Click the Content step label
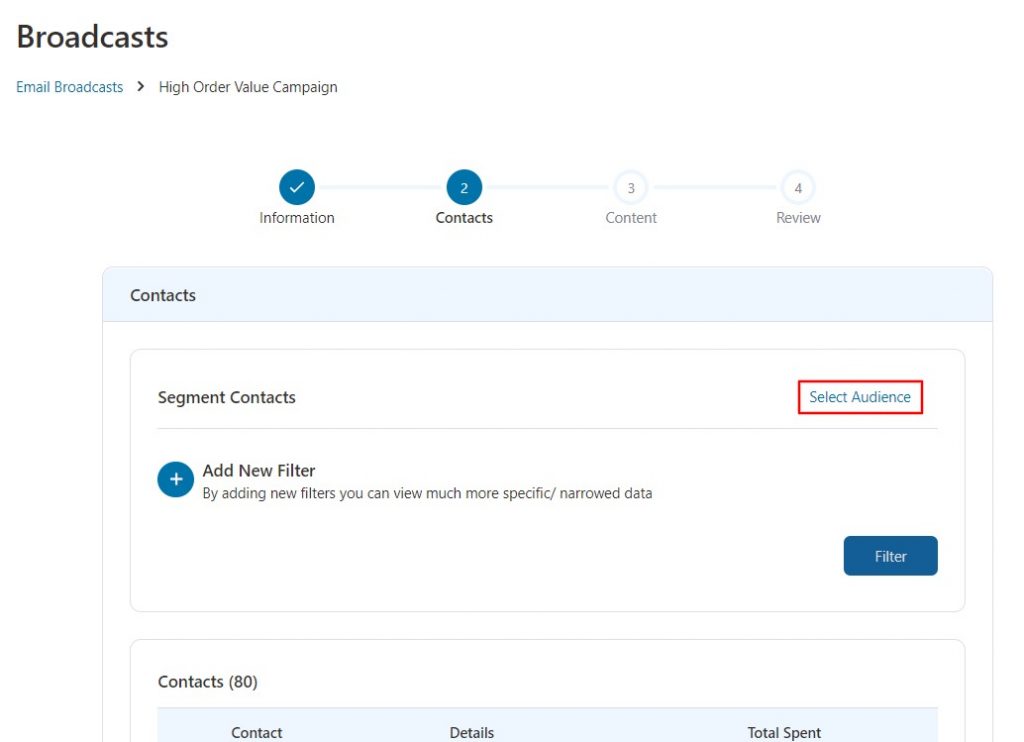The width and height of the screenshot is (1024, 742). point(631,218)
